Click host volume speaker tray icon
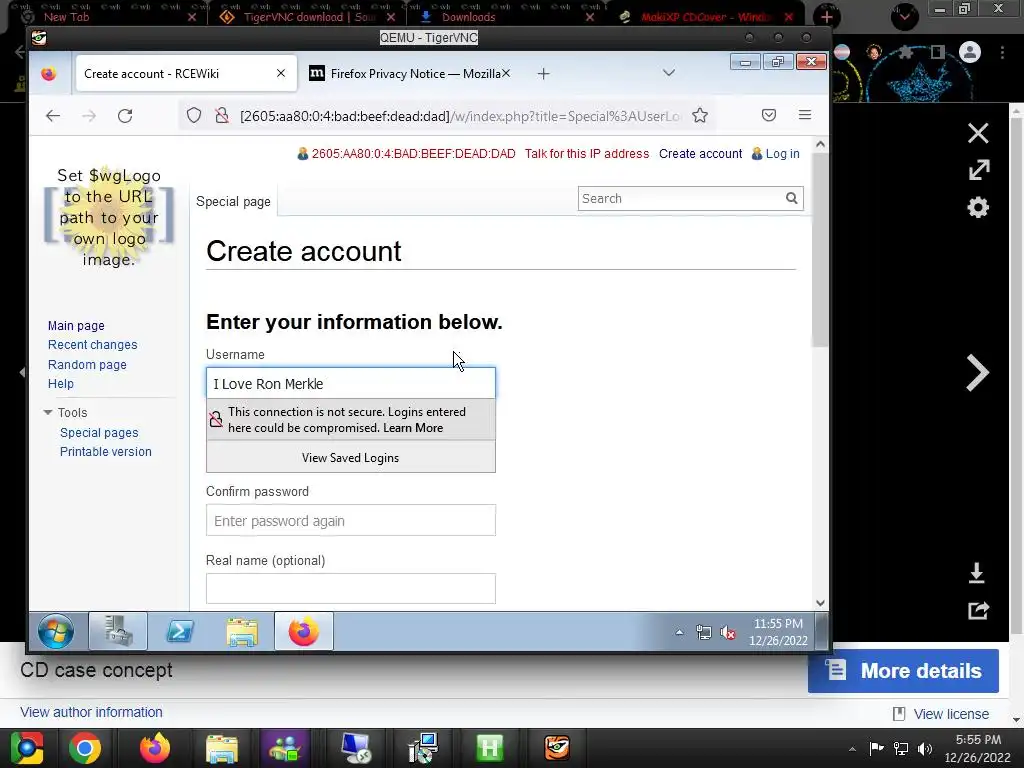This screenshot has width=1024, height=768. 925,748
